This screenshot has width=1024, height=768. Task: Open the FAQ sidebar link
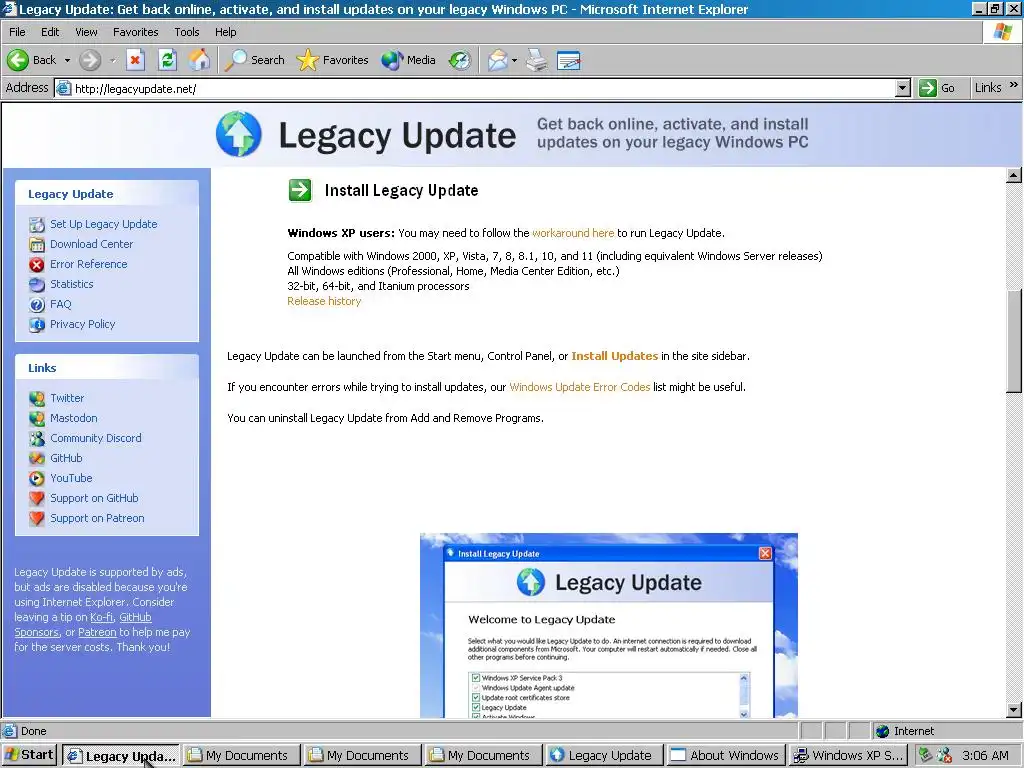(x=61, y=304)
